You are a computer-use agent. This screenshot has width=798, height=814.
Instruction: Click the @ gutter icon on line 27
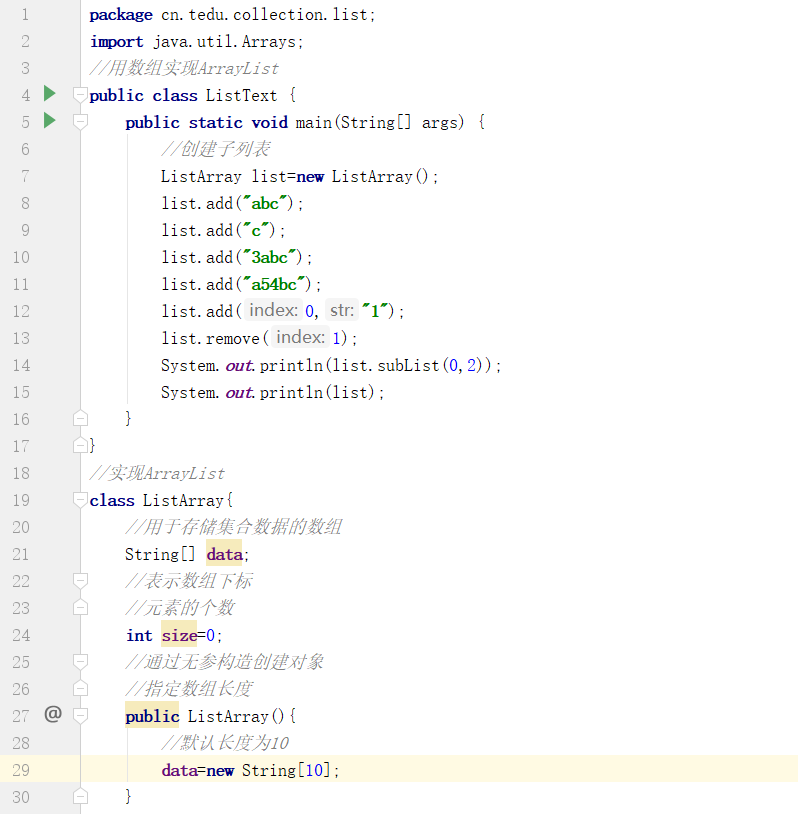click(x=53, y=714)
